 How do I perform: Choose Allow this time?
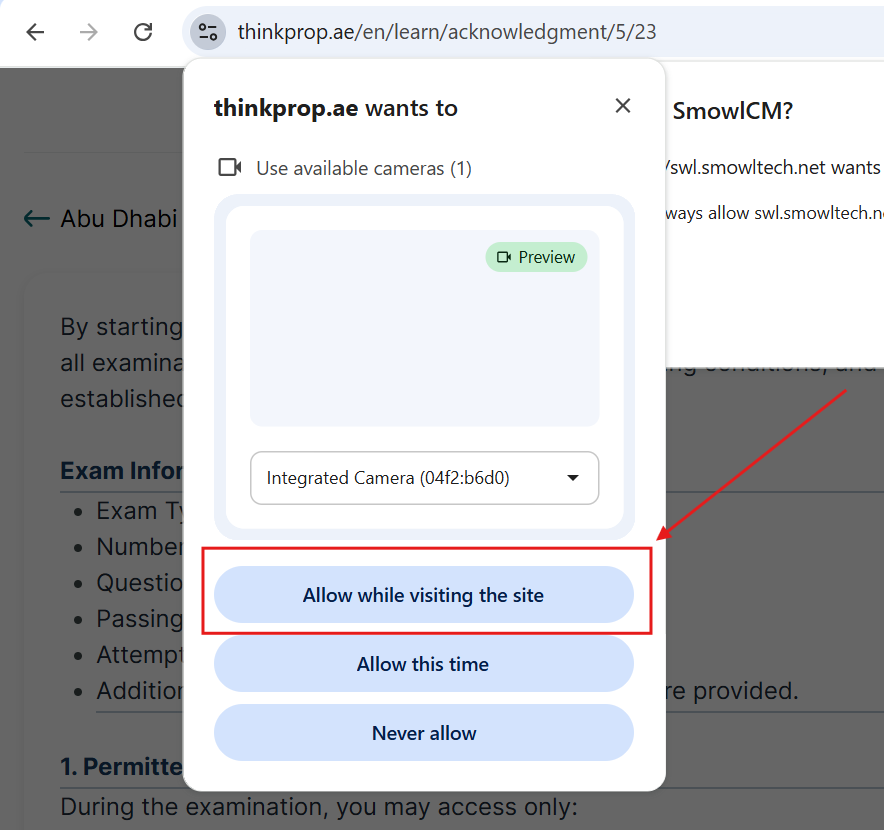click(x=424, y=664)
